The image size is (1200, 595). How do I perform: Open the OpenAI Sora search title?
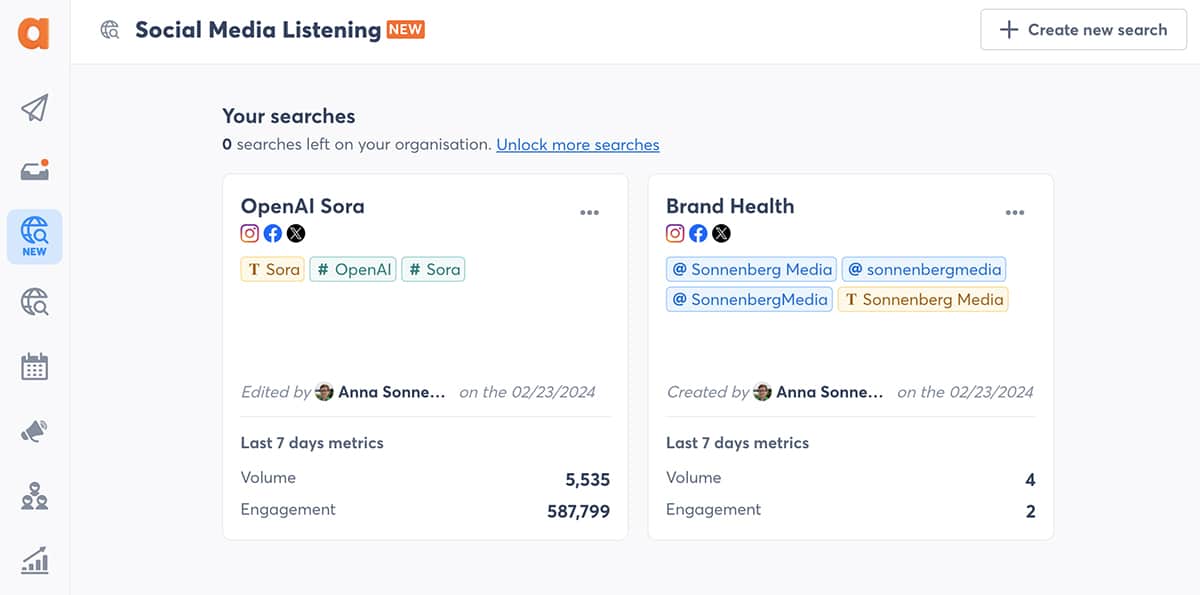click(x=303, y=206)
